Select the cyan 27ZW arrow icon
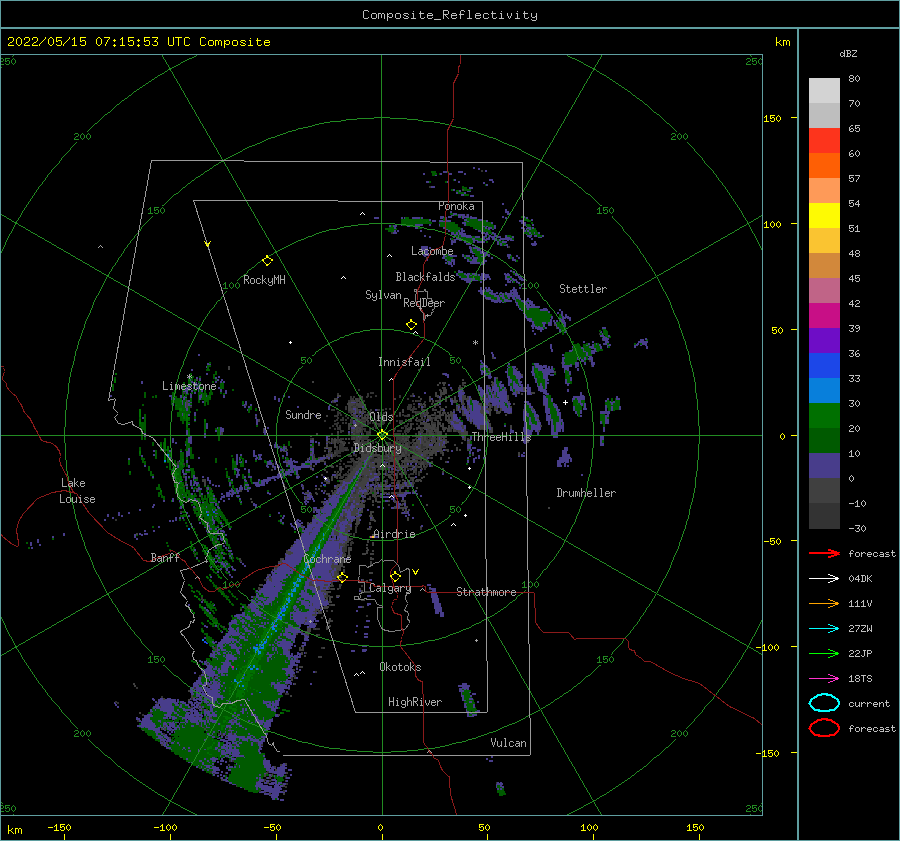The image size is (900, 841). [824, 629]
